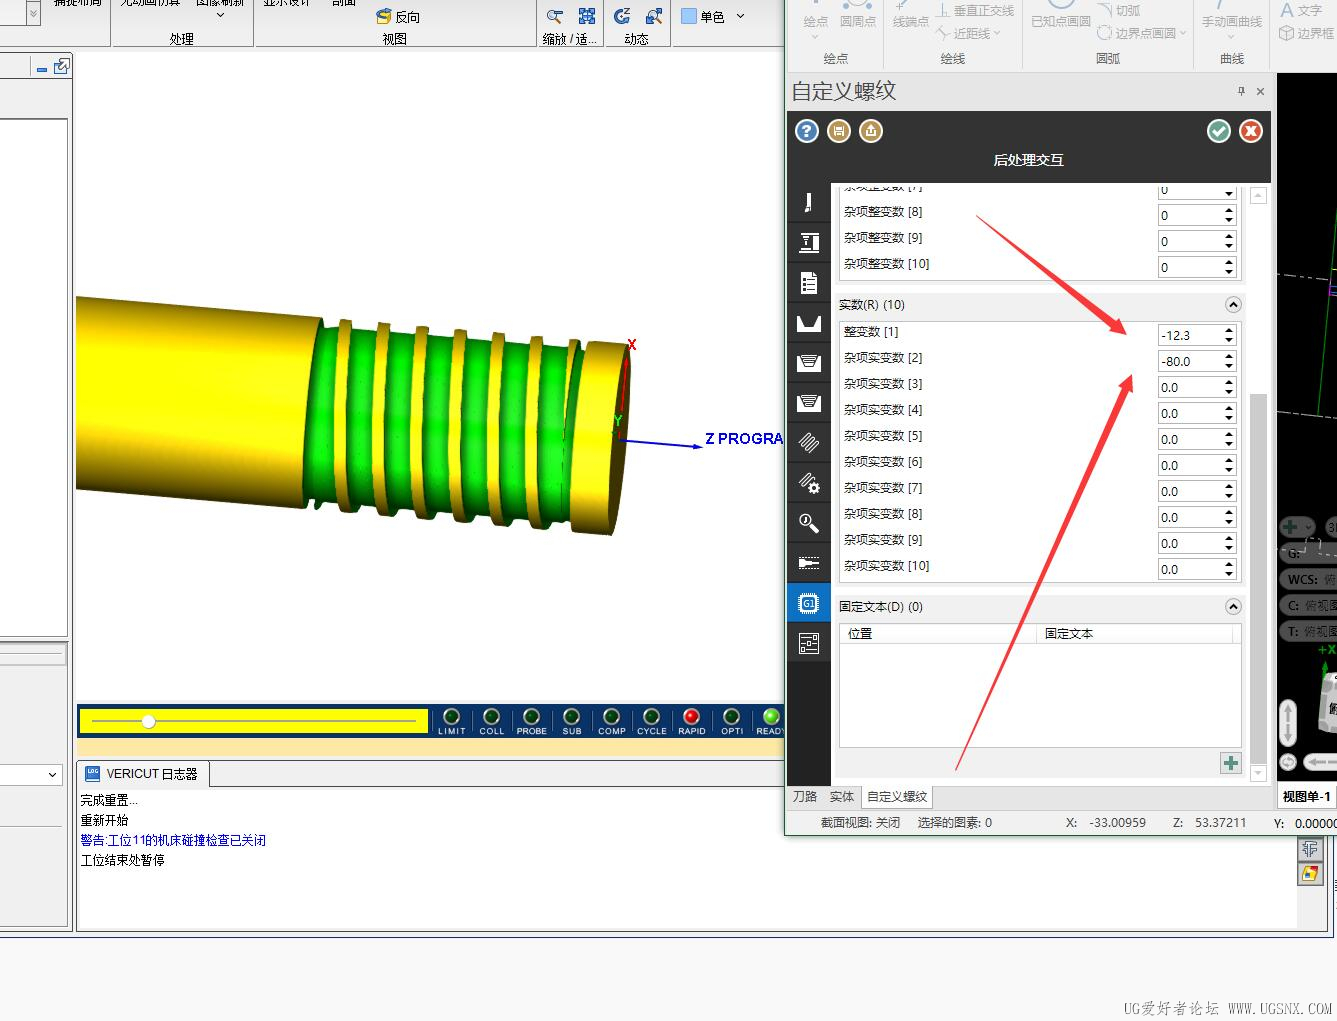Click the blue help question-mark icon
Viewport: 1337px width, 1021px height.
coord(807,131)
